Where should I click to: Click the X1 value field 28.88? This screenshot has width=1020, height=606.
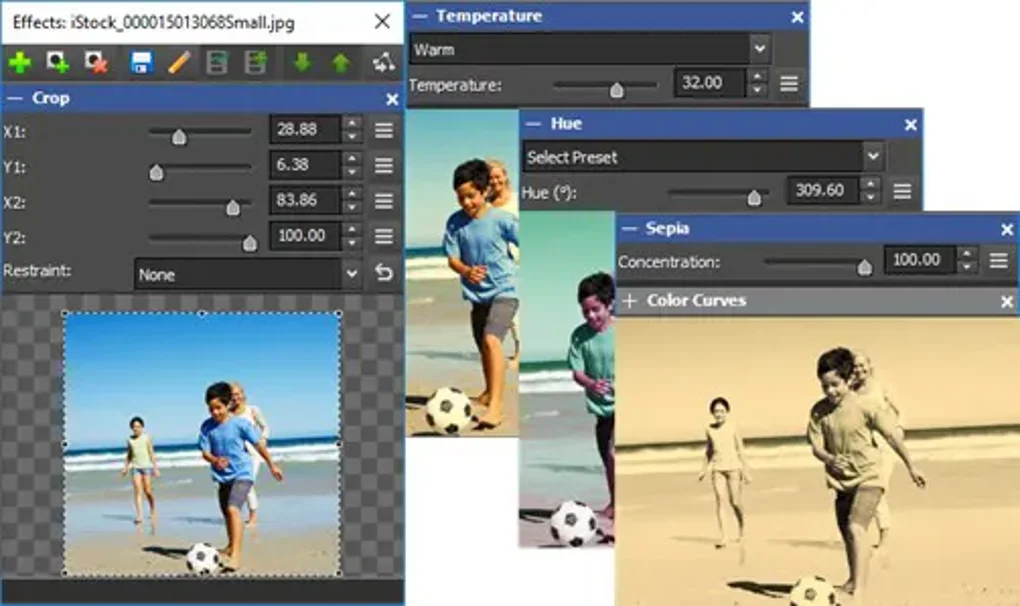click(x=305, y=129)
